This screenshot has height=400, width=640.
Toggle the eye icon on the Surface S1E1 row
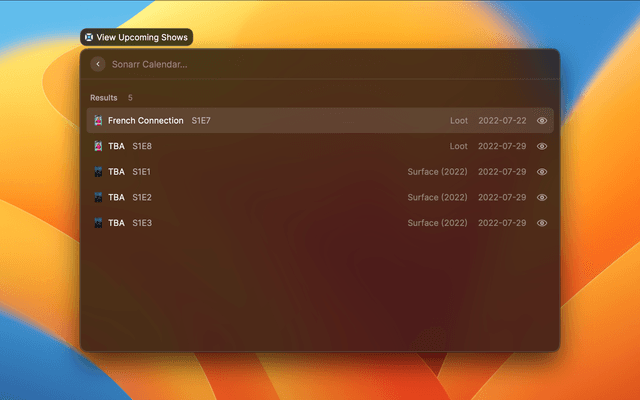pyautogui.click(x=542, y=172)
